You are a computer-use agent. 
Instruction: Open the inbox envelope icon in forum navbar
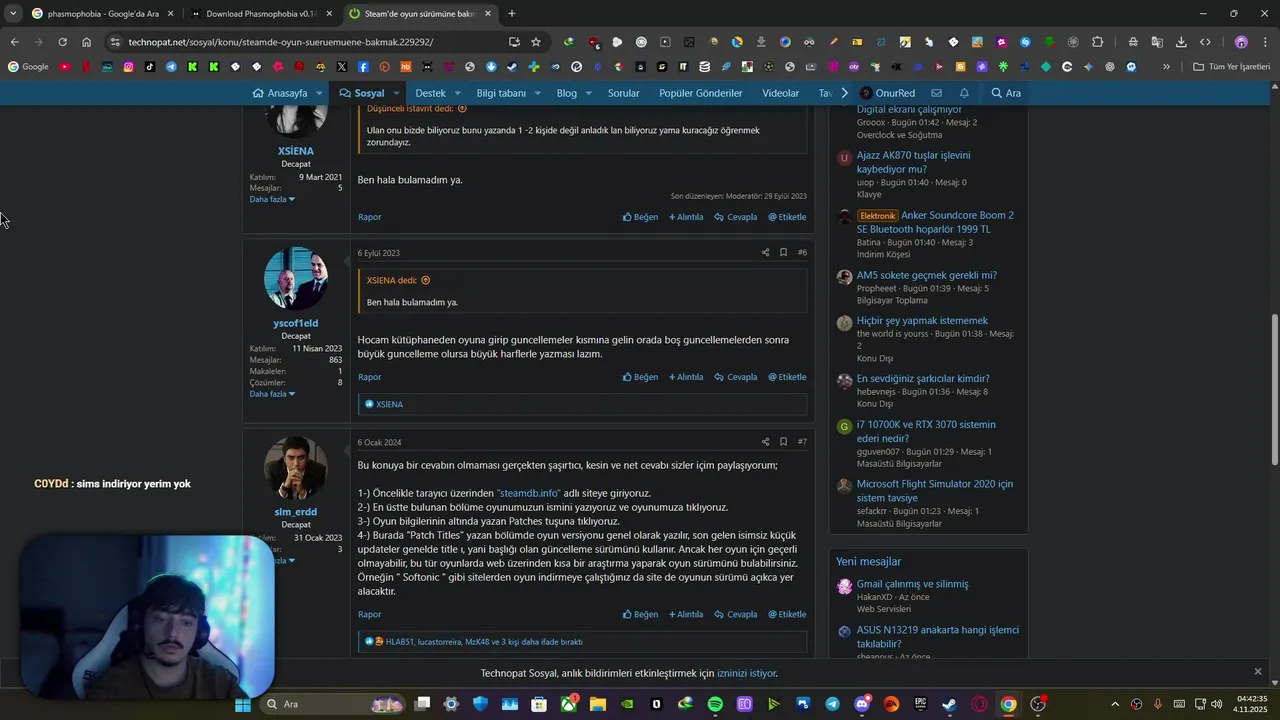[936, 93]
